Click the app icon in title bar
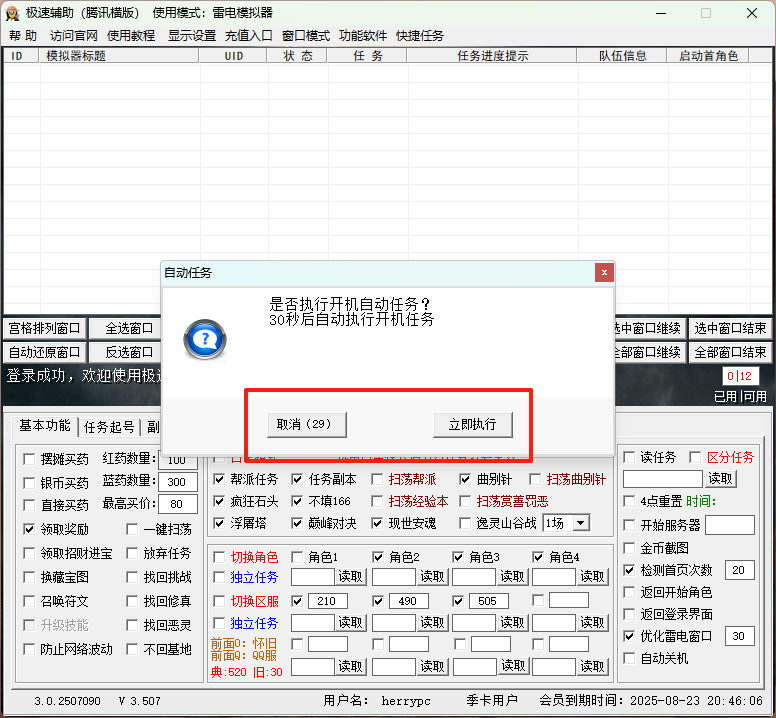Screen dimensions: 776x718 13,13
